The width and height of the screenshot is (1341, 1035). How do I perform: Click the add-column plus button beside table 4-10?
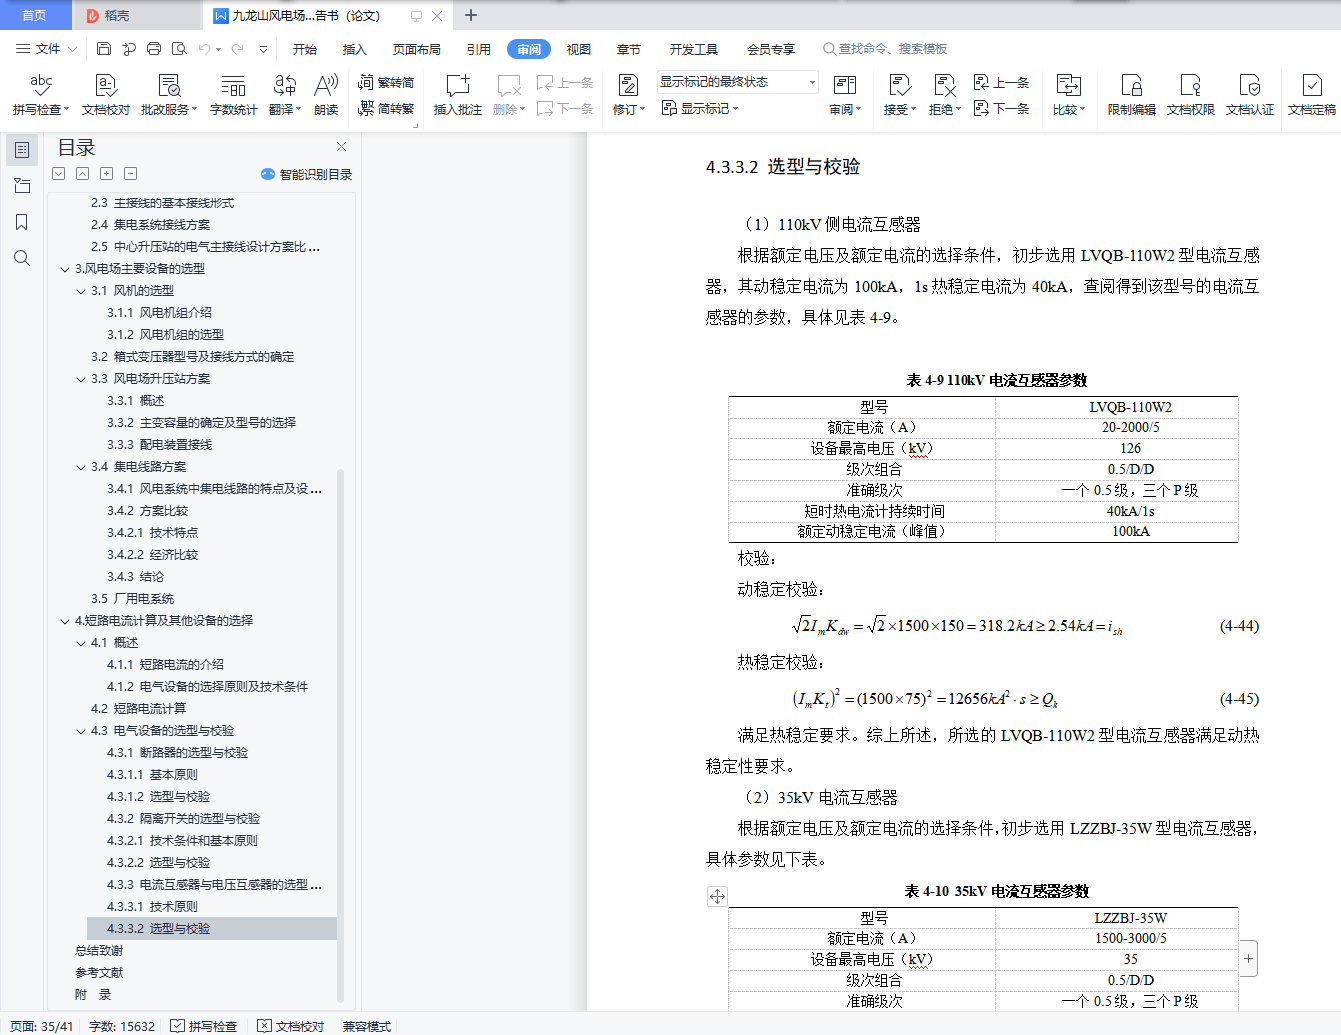(1248, 958)
